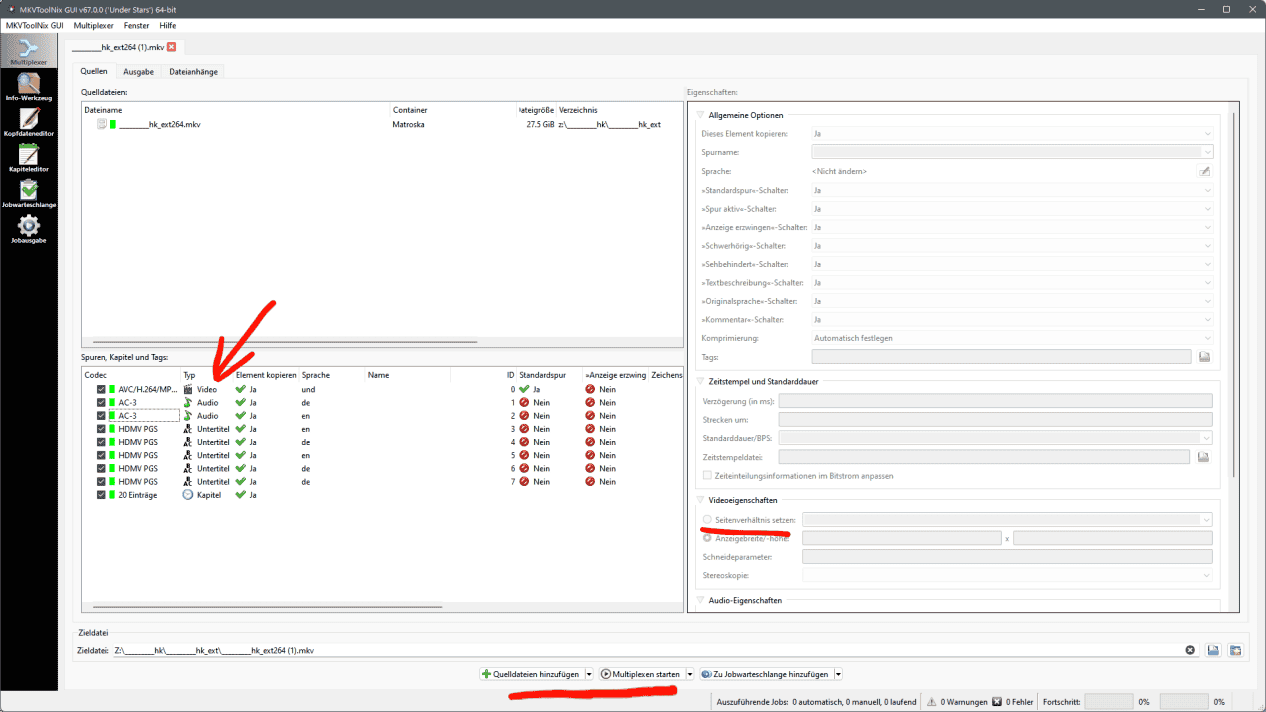Open the Jobausgabe view
1266x712 pixels.
point(28,229)
